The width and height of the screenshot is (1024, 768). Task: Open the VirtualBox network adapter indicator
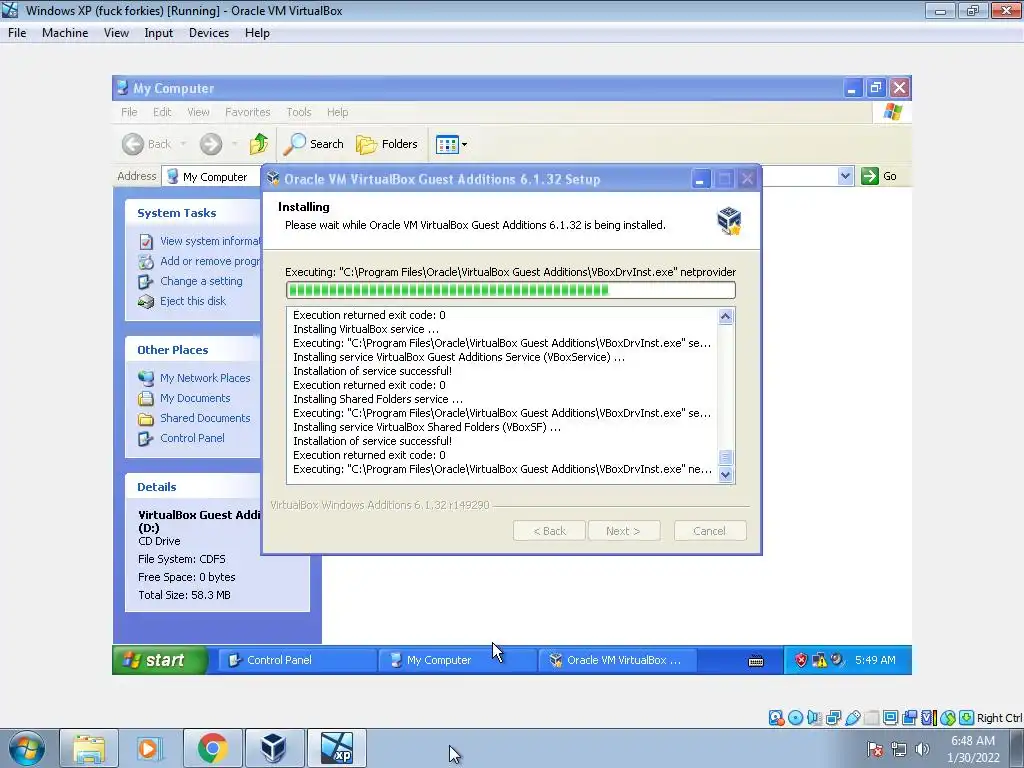coord(833,718)
